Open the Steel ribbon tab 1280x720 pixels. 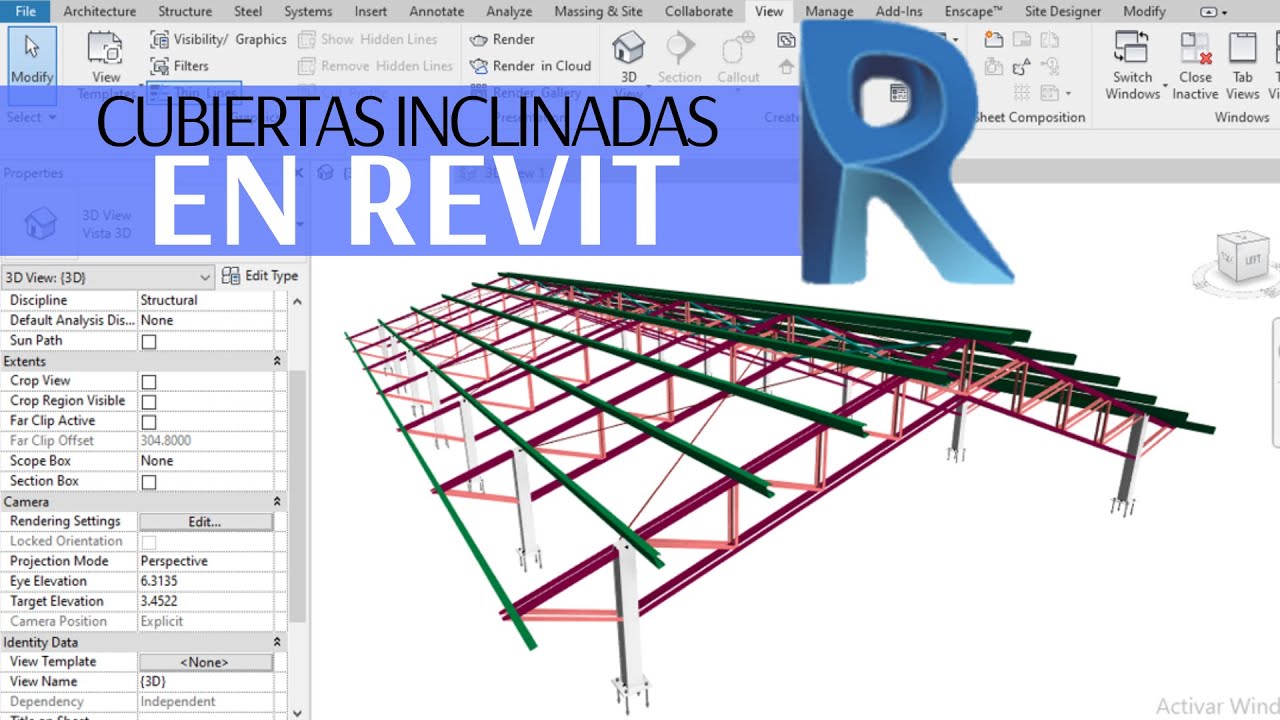click(x=248, y=12)
